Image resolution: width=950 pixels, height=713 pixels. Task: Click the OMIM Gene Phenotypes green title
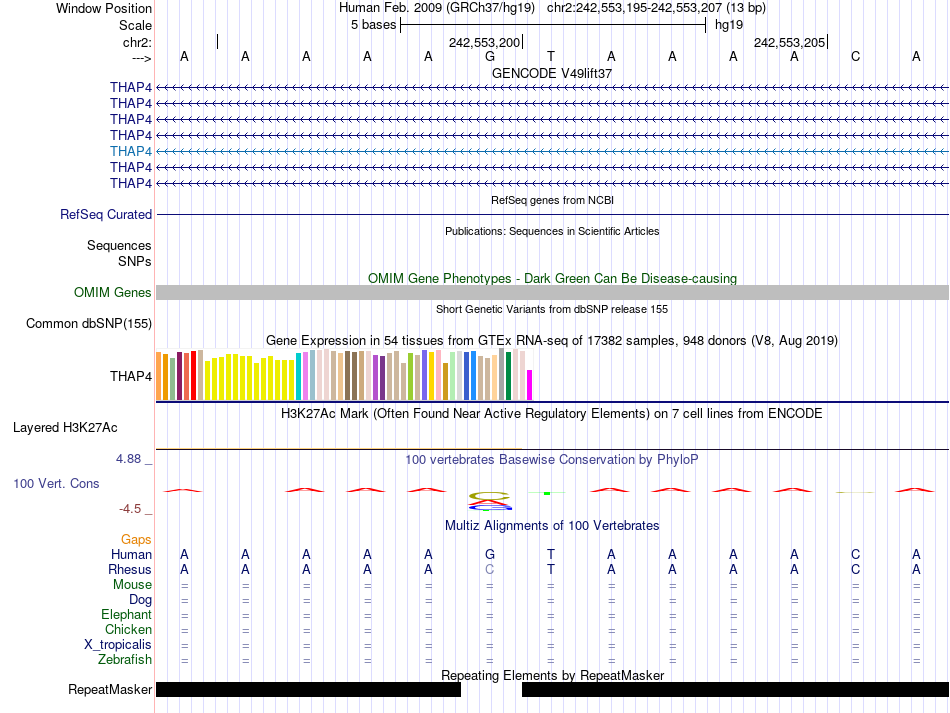tap(552, 278)
